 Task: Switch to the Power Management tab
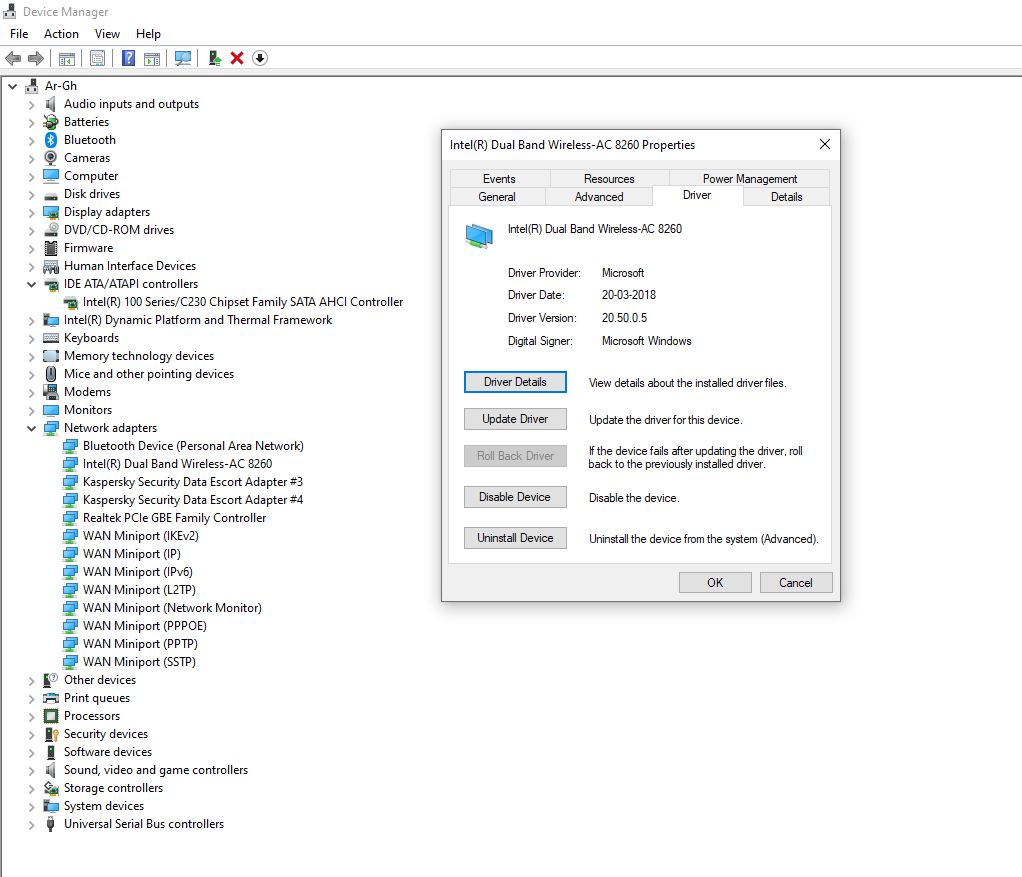[750, 179]
